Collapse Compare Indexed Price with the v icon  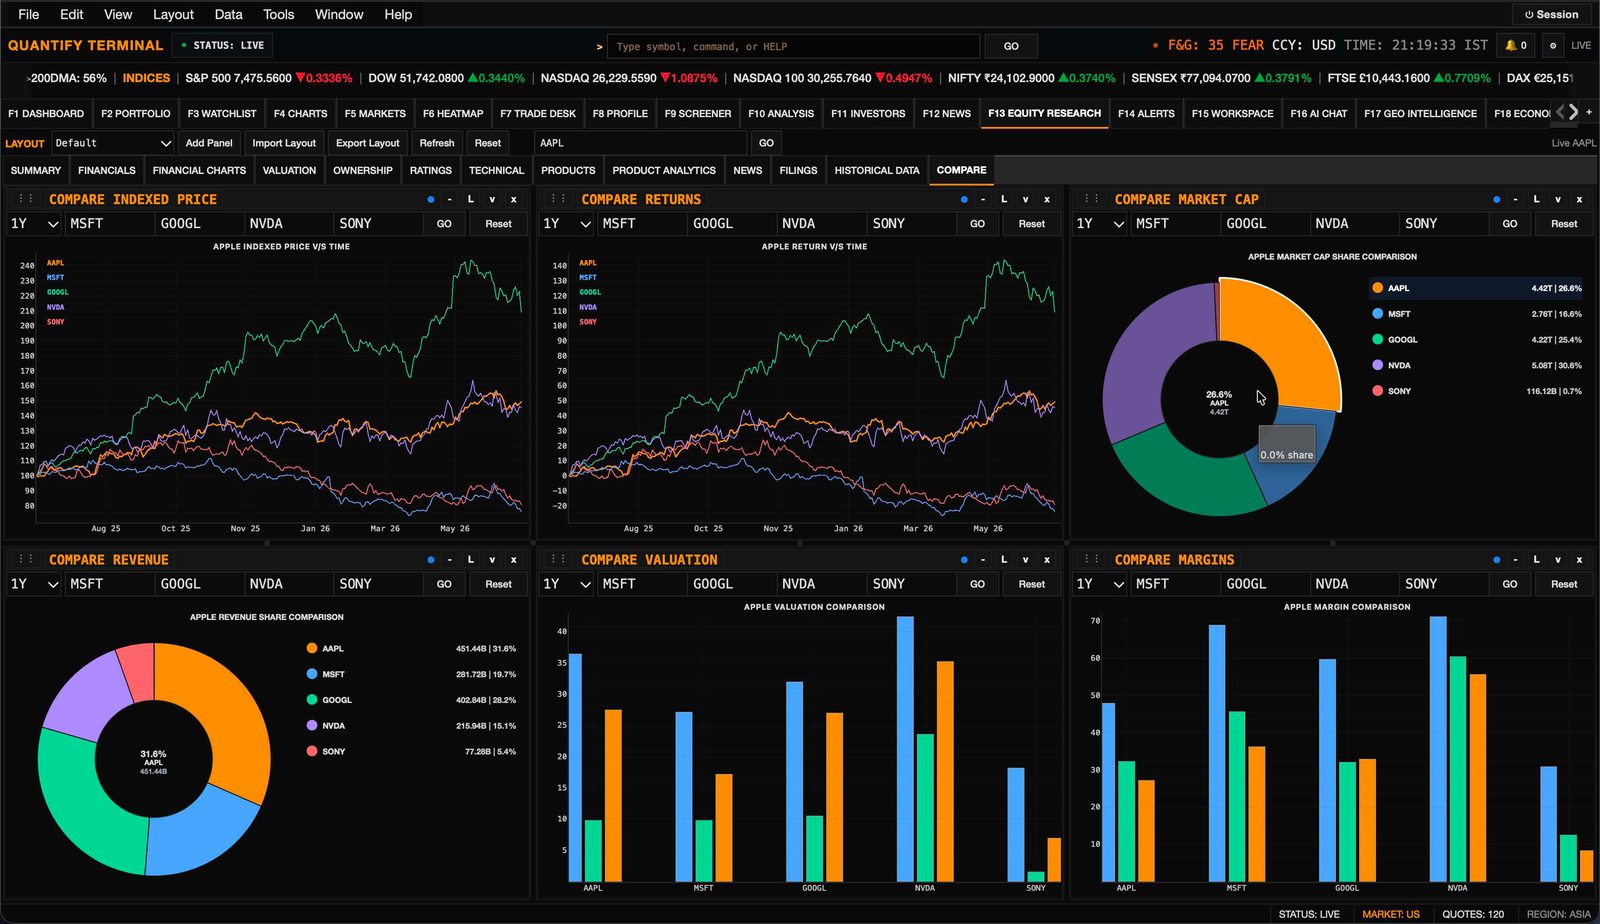click(x=492, y=199)
